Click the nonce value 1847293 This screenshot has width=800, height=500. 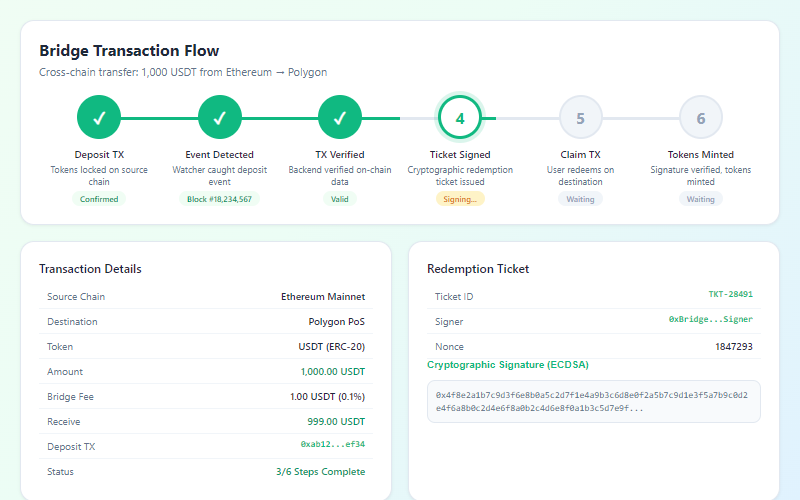(734, 346)
